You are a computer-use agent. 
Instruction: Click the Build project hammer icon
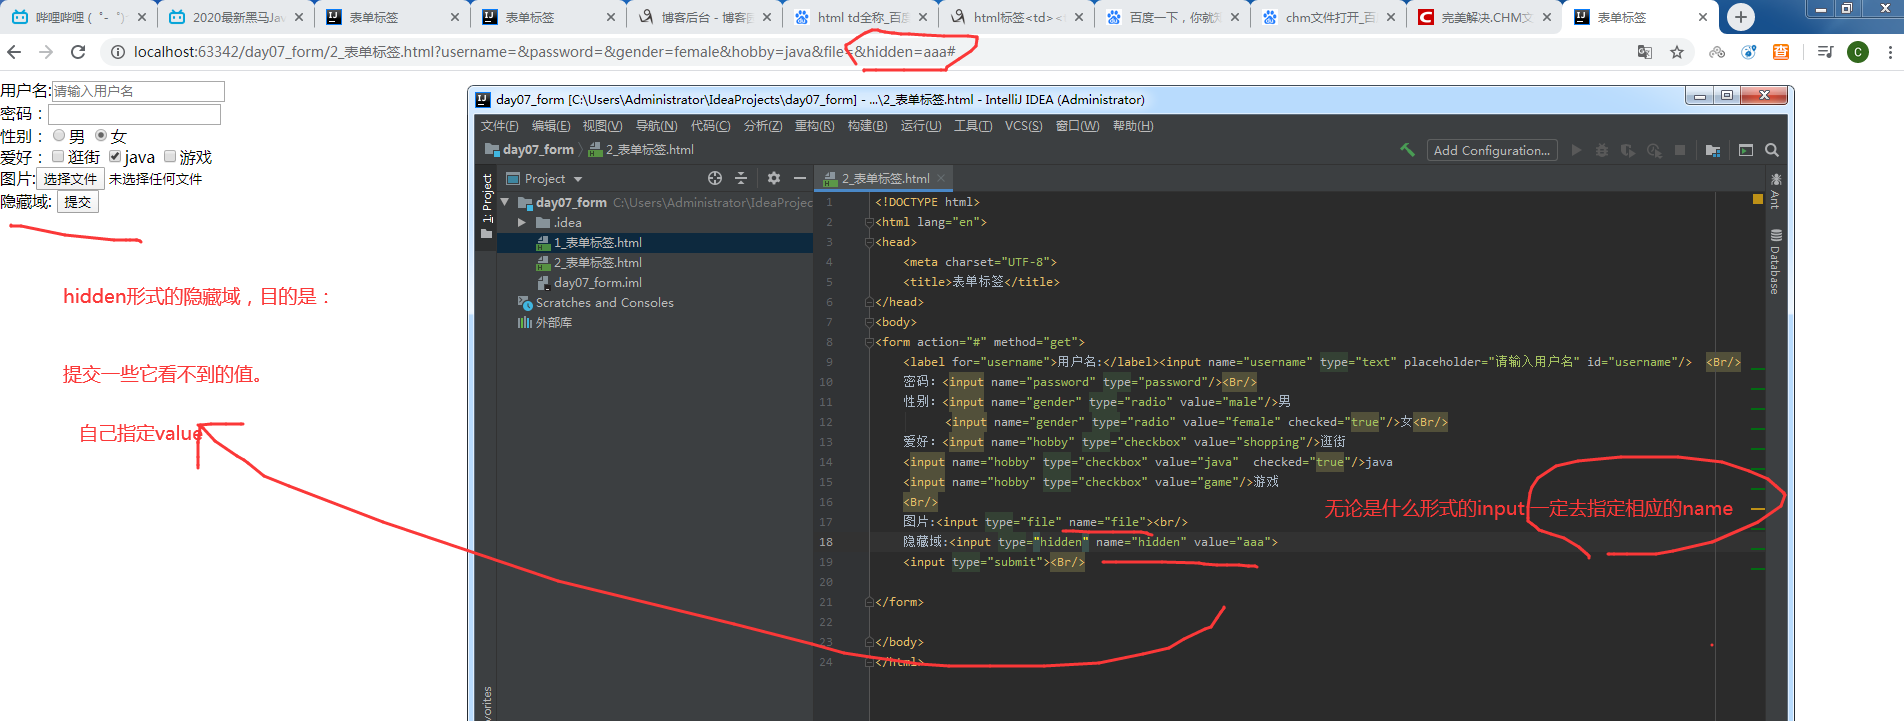tap(1407, 150)
